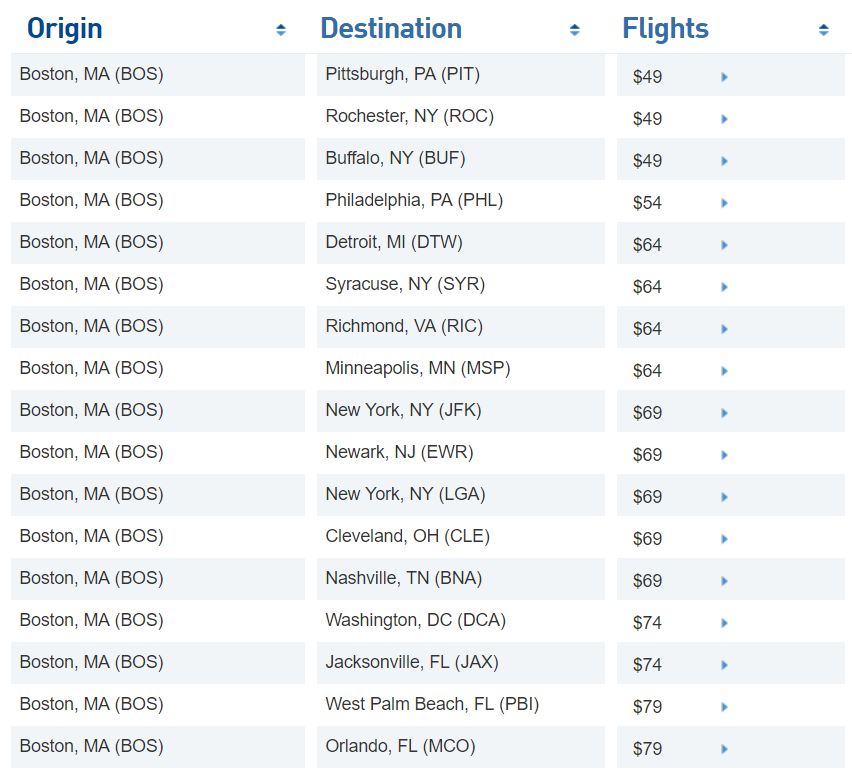Click the $74 fare for Jacksonville

647,665
